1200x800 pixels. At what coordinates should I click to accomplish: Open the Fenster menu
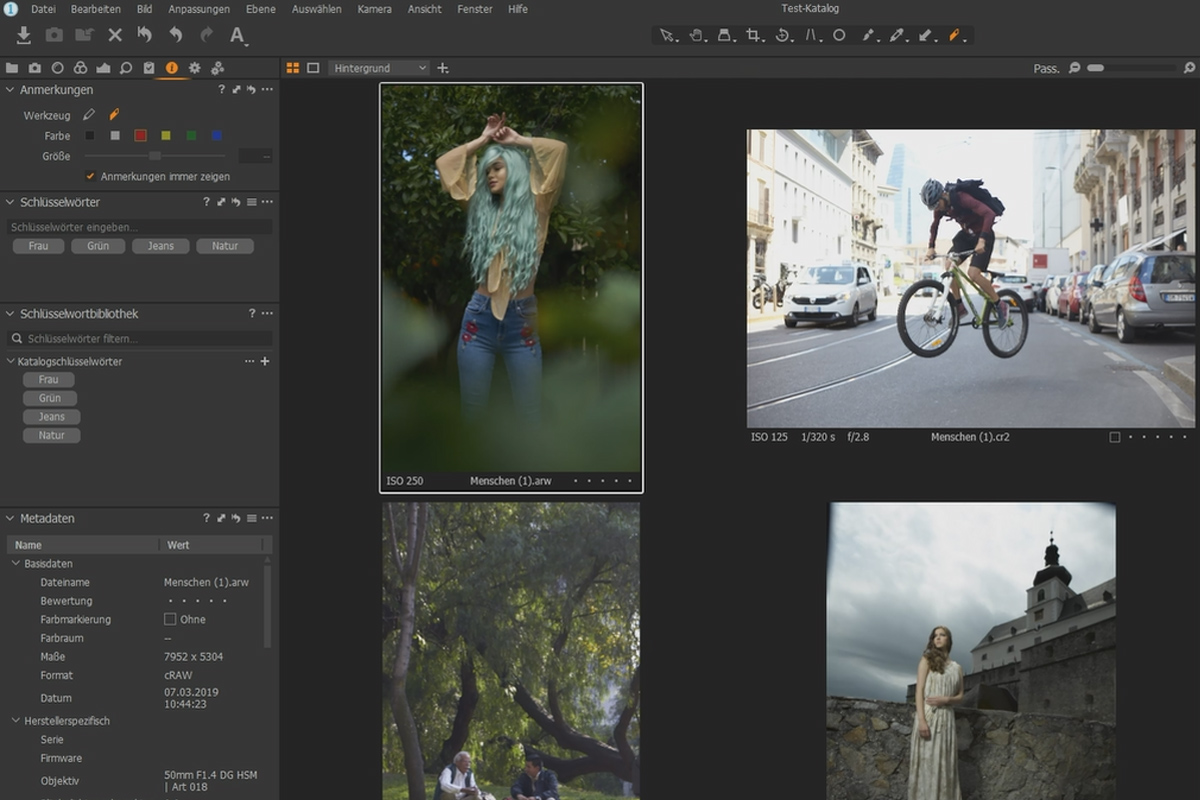pos(475,9)
